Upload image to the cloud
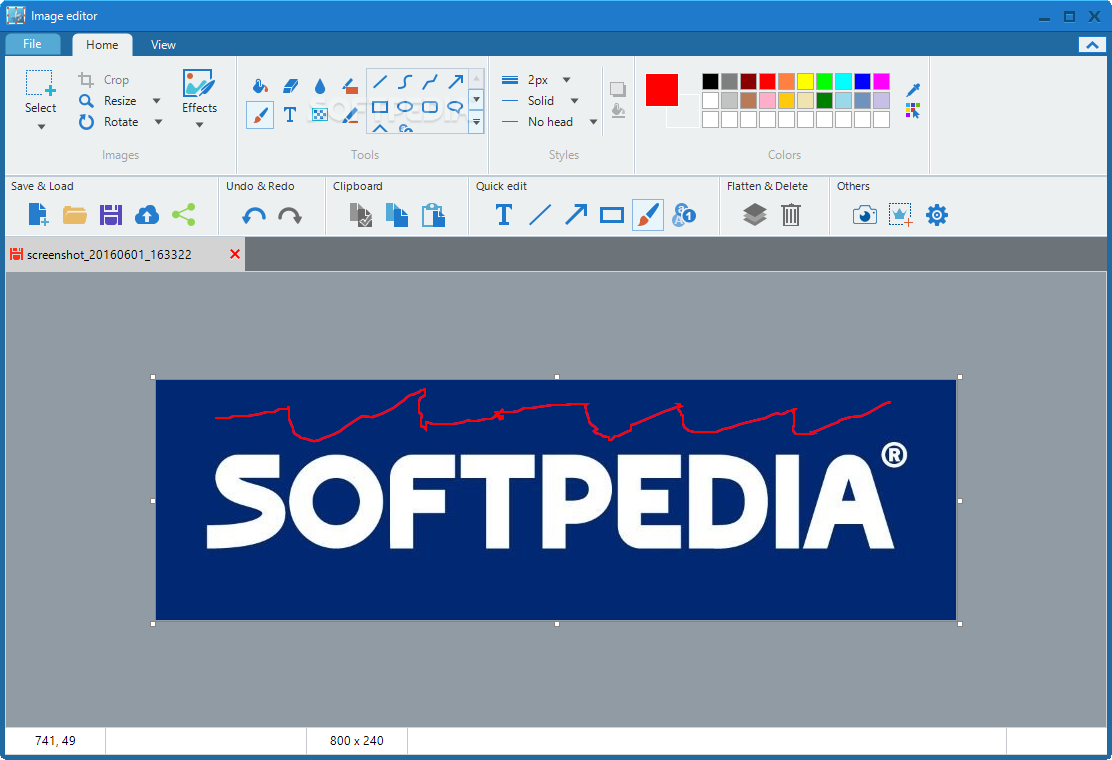Viewport: 1112px width, 760px height. (147, 215)
